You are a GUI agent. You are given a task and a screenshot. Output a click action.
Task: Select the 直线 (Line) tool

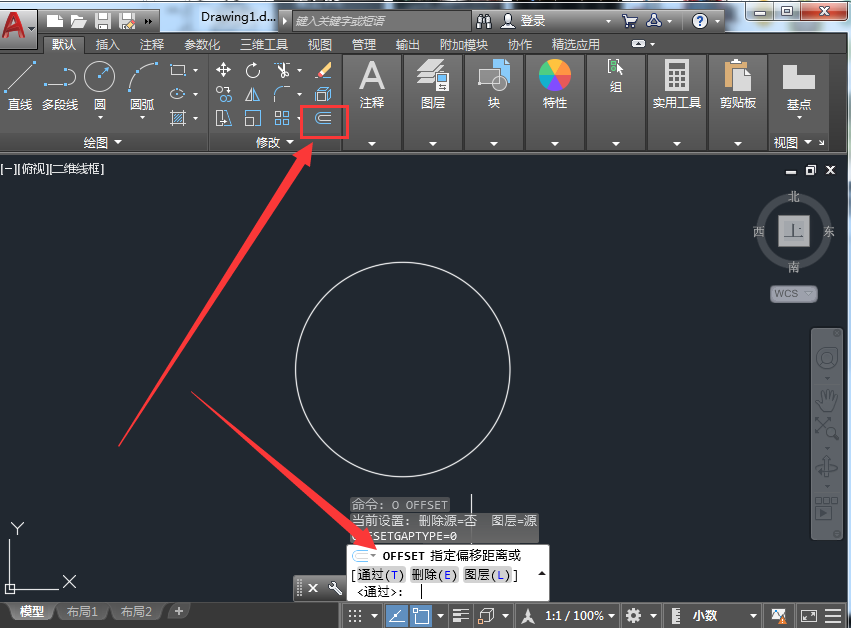click(x=20, y=86)
